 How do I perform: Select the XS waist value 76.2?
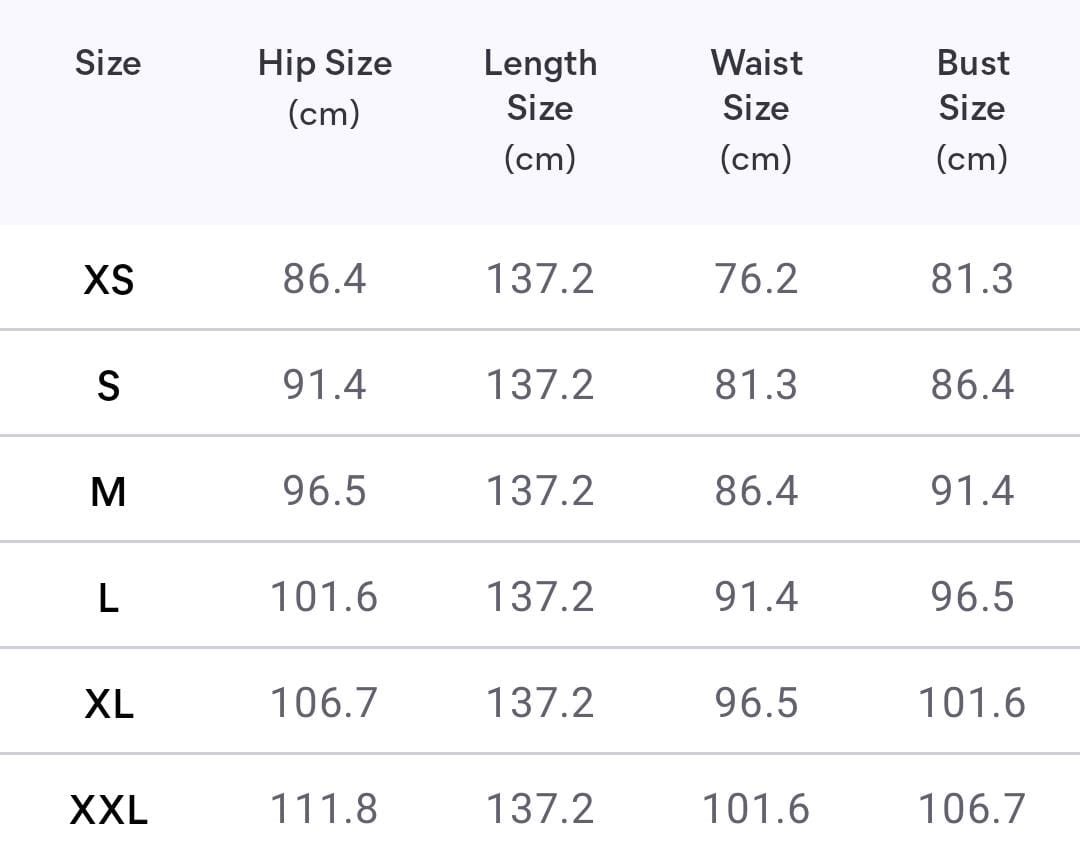(x=756, y=279)
